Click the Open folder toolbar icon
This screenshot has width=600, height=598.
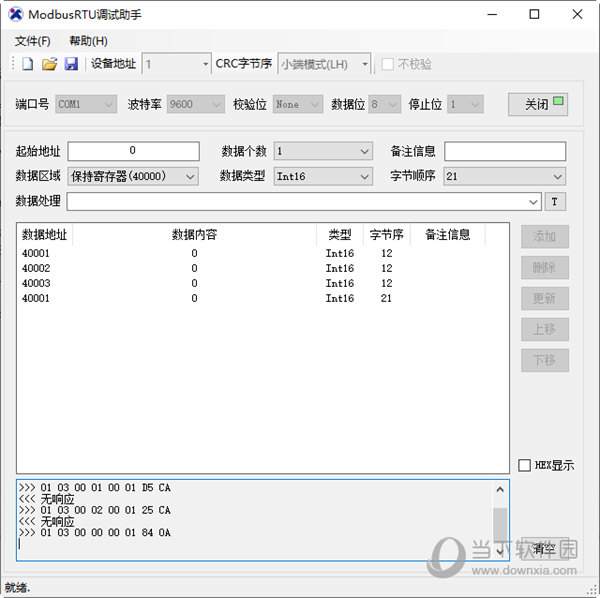point(49,64)
